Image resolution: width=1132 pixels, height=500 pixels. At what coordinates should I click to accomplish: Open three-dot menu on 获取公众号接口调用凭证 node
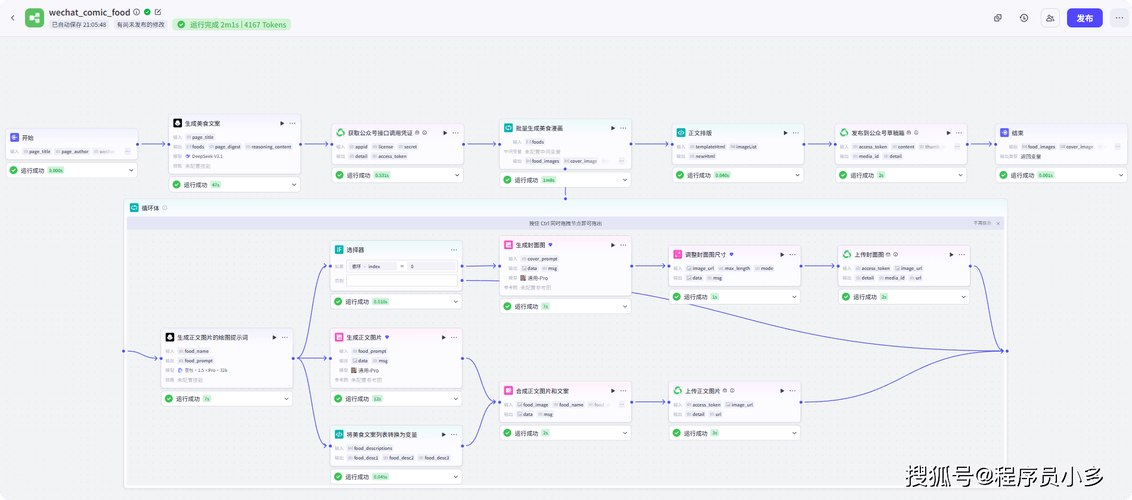[456, 133]
